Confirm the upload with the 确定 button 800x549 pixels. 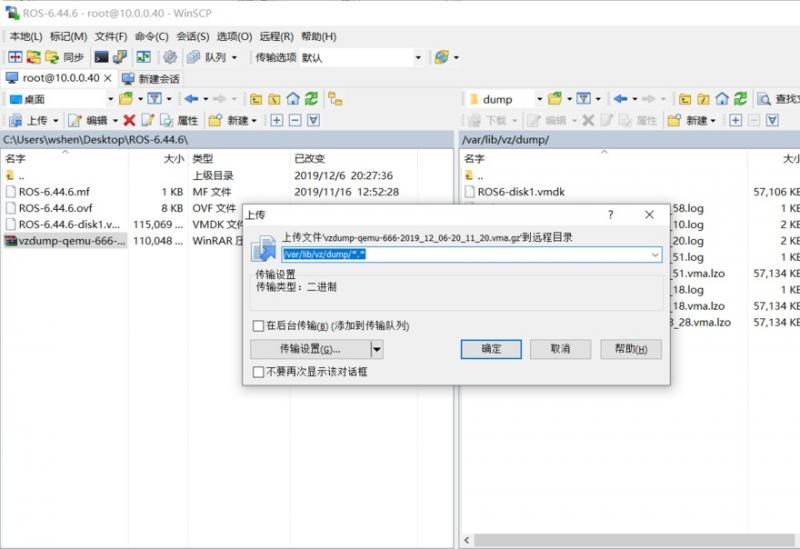[491, 349]
